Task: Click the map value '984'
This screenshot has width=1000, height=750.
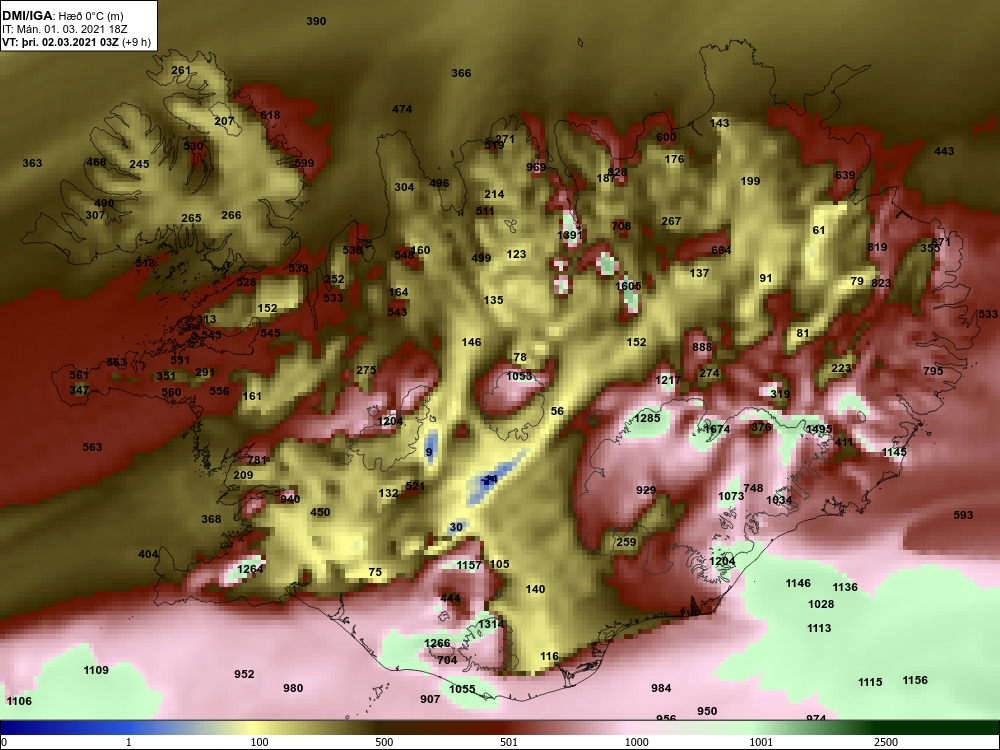Action: [x=661, y=688]
